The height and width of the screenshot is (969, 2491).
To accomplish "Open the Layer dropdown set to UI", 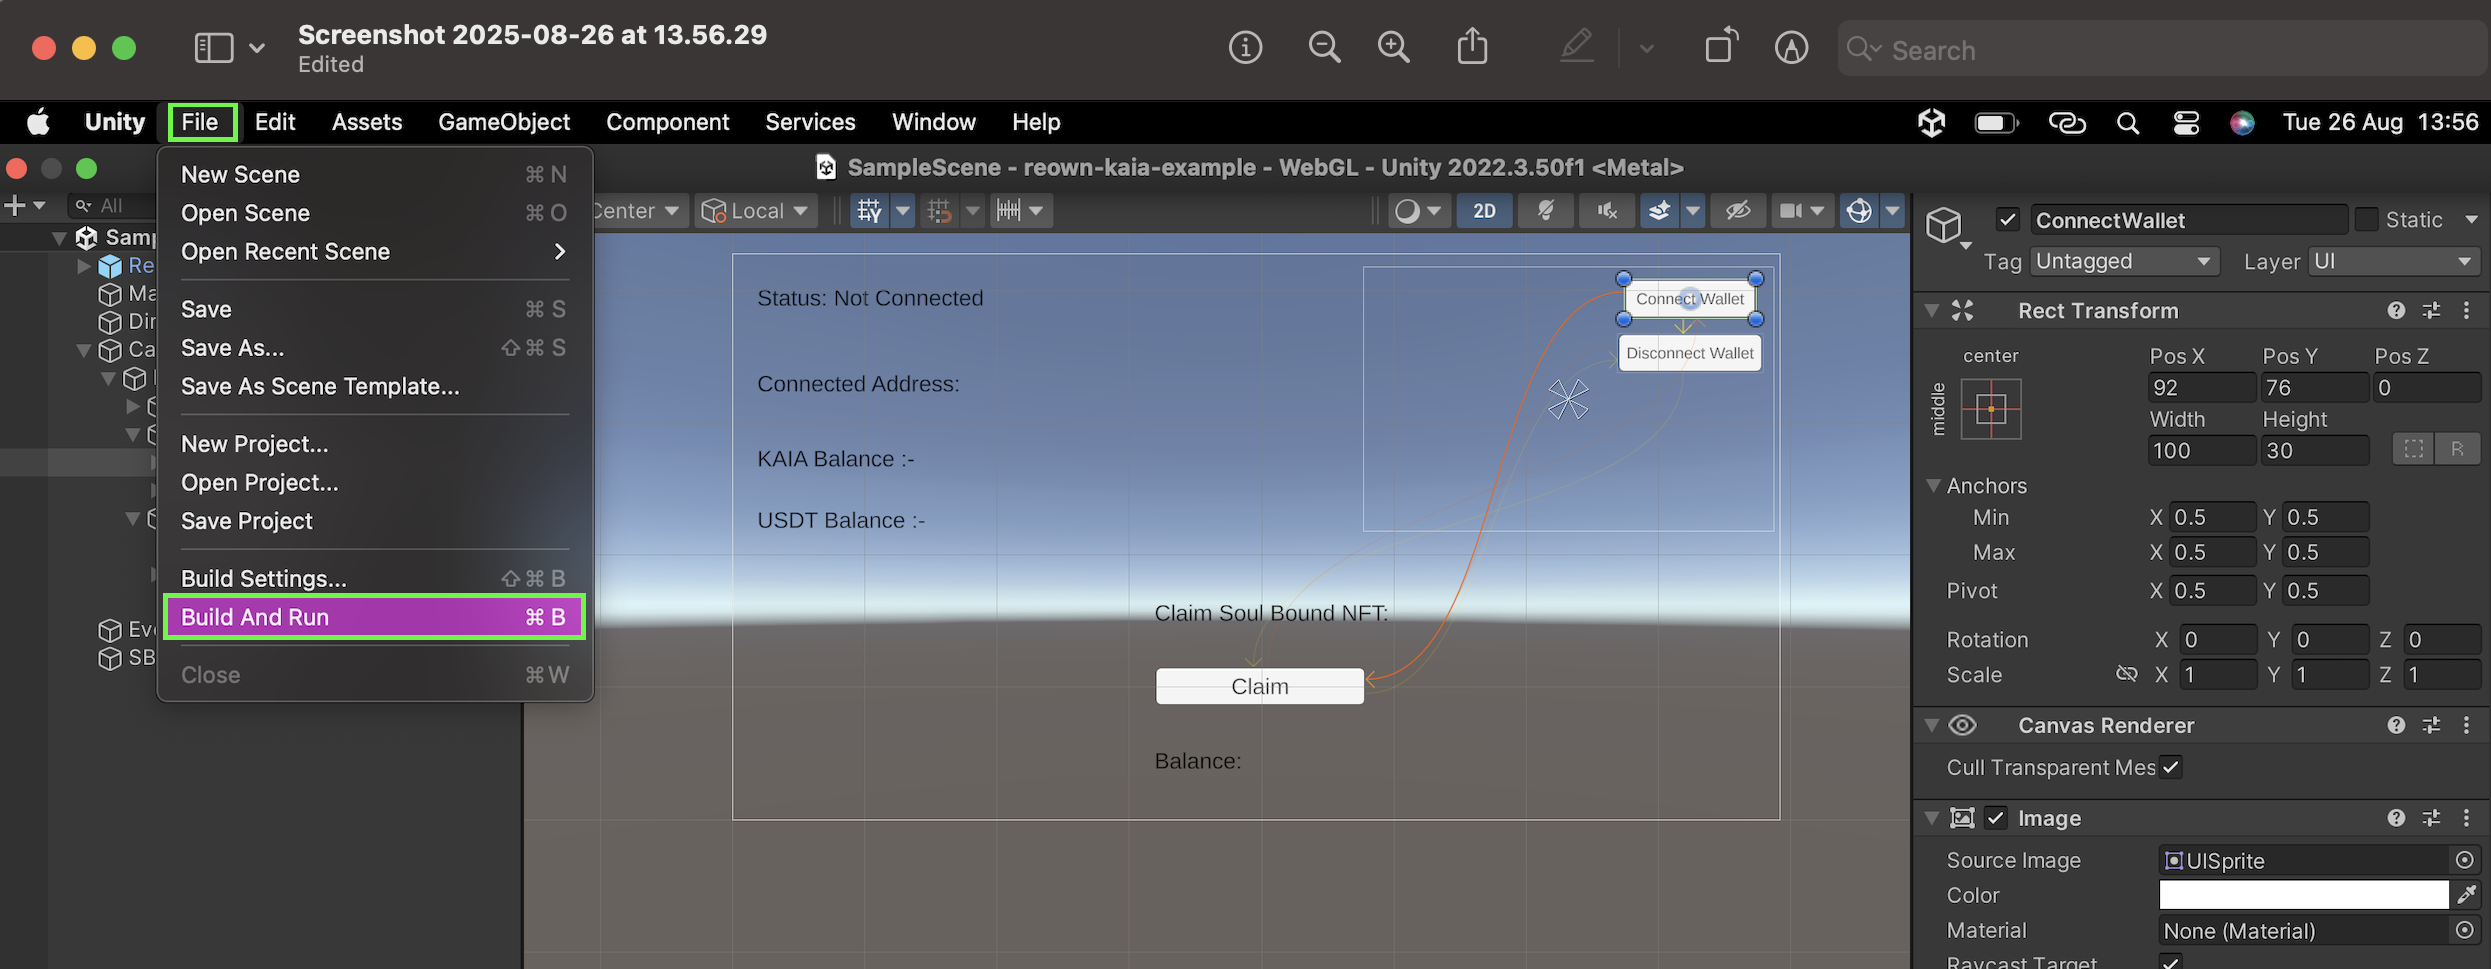I will (2392, 262).
